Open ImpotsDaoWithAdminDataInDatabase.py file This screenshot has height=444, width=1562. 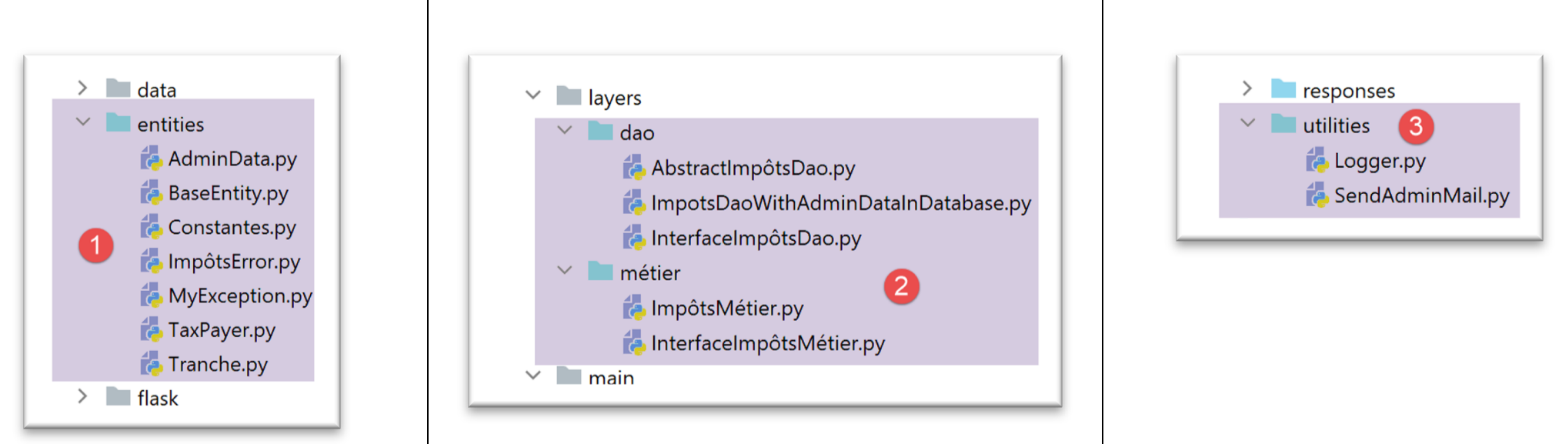coord(840,203)
